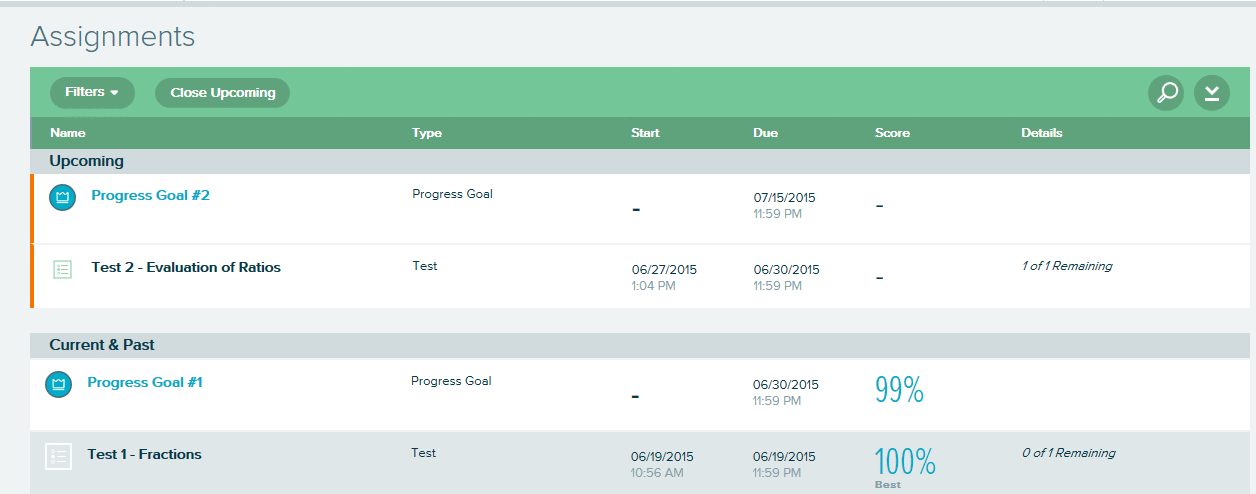
Task: Click the Test 1 Fractions checklist icon
Action: tap(59, 456)
